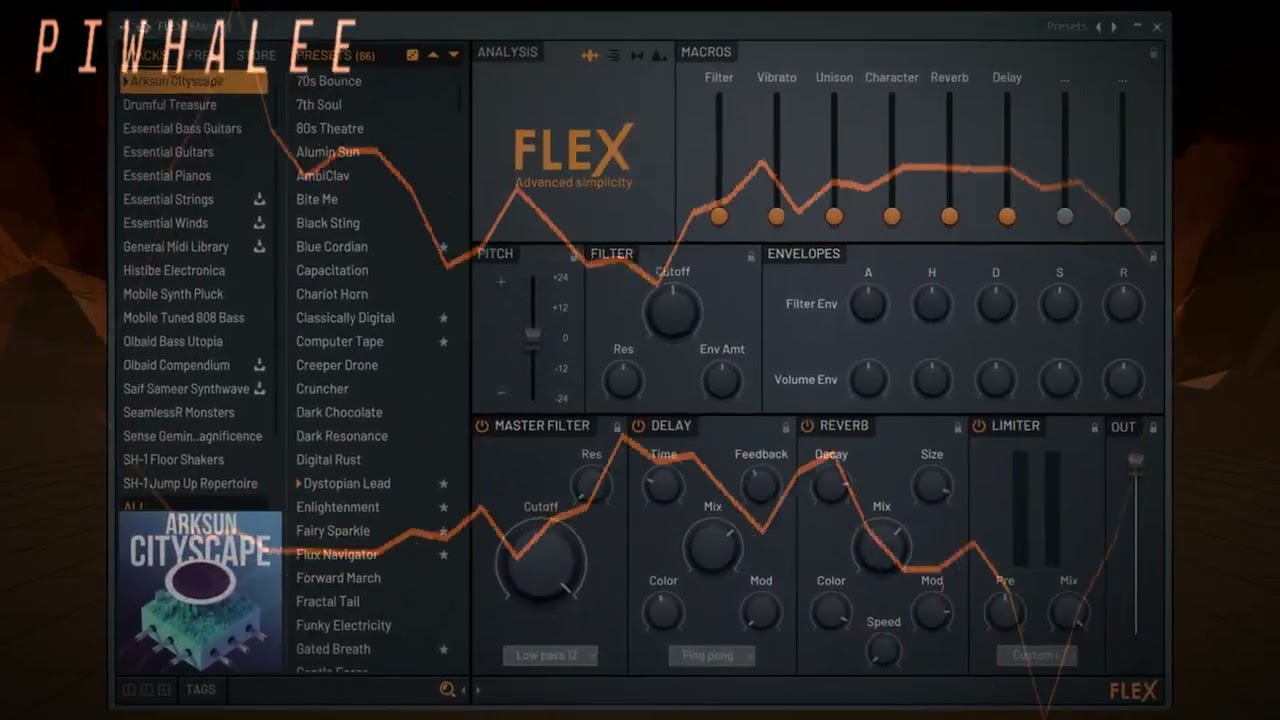Open the Store tab
Viewport: 1280px width, 720px height.
click(x=256, y=56)
